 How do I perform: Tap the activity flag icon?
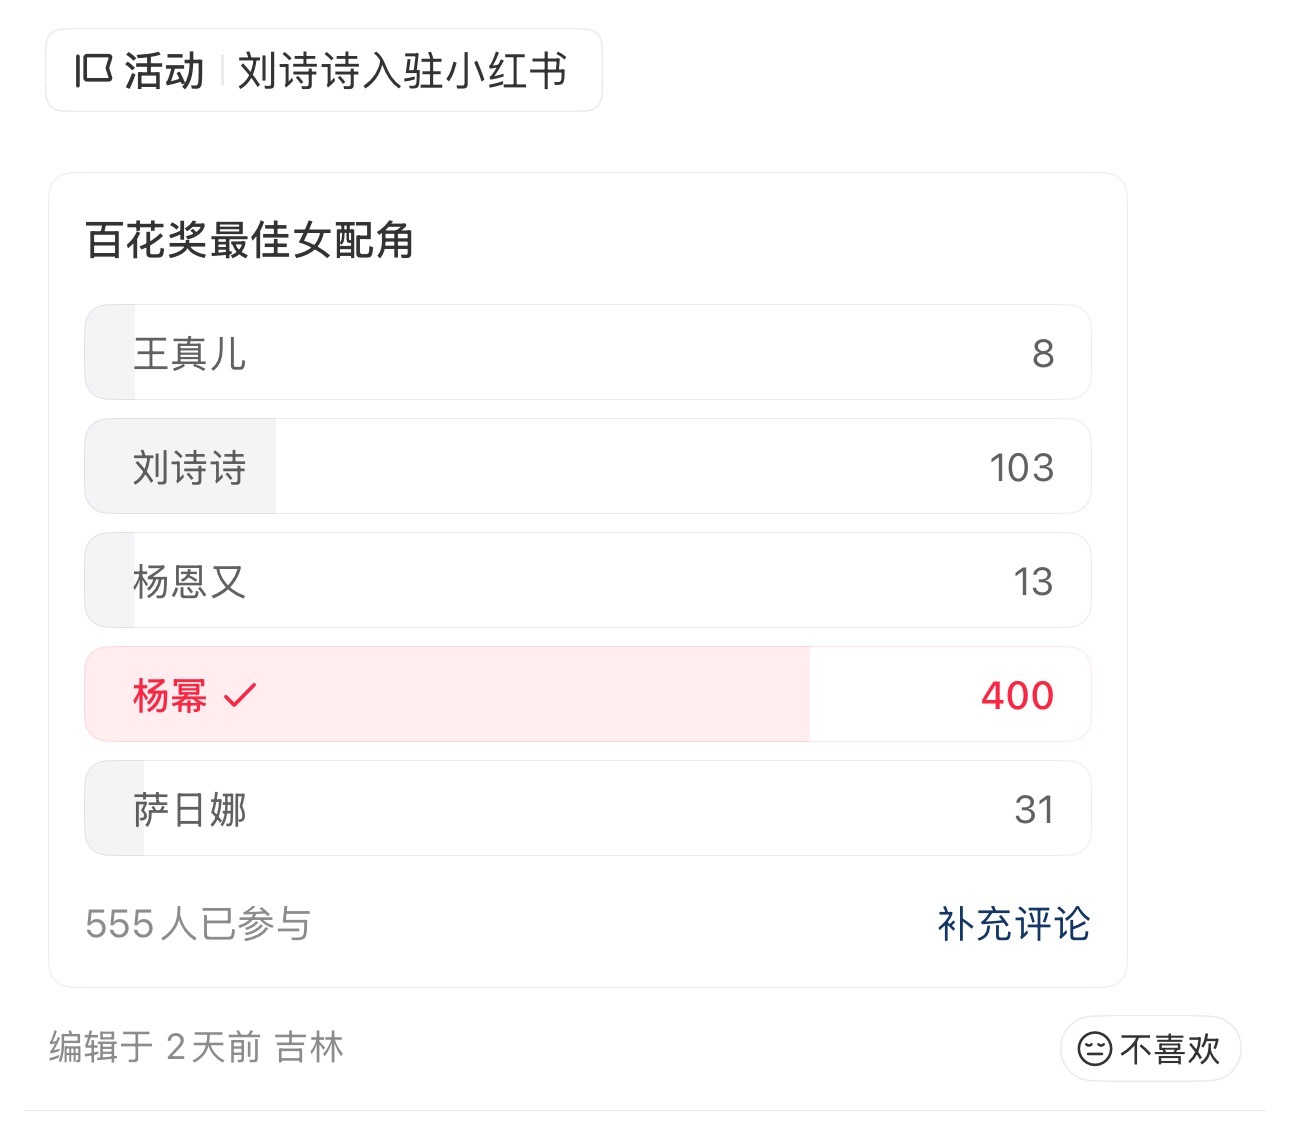coord(94,71)
